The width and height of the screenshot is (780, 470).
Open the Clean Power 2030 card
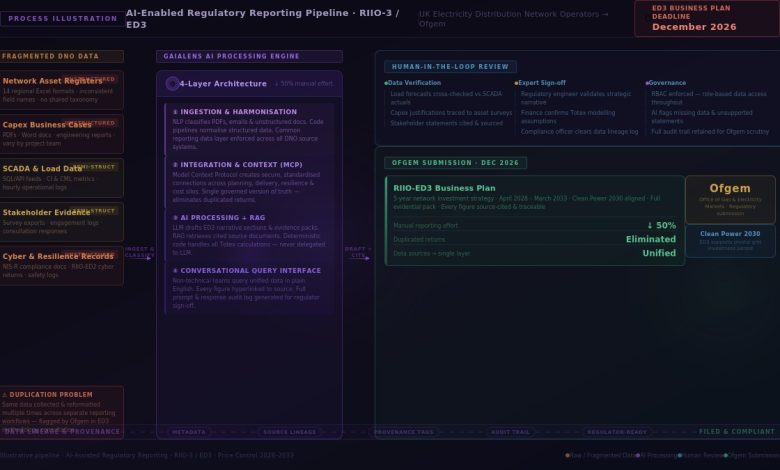pyautogui.click(x=729, y=241)
